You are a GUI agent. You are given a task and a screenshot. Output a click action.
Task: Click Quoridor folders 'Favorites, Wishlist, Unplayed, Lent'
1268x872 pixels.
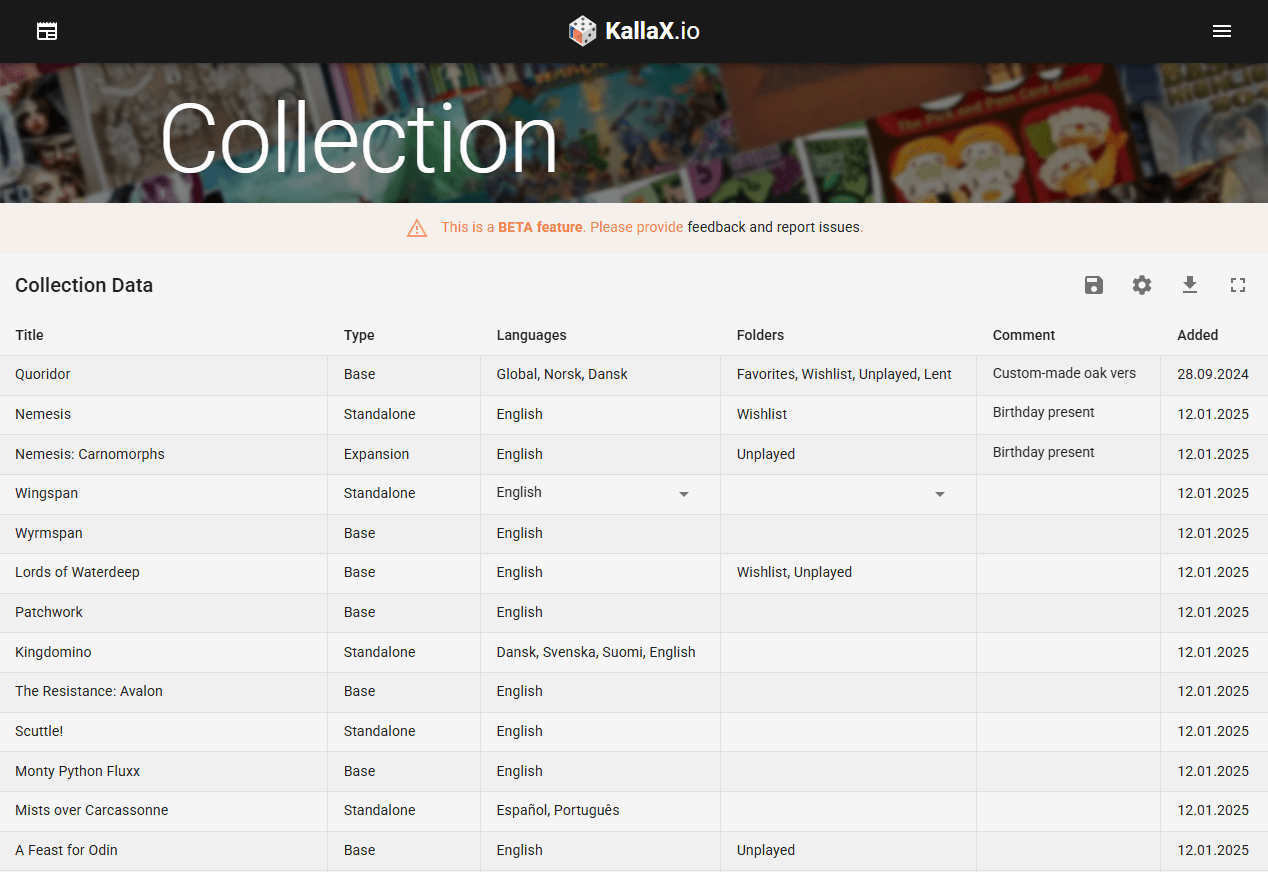(848, 375)
